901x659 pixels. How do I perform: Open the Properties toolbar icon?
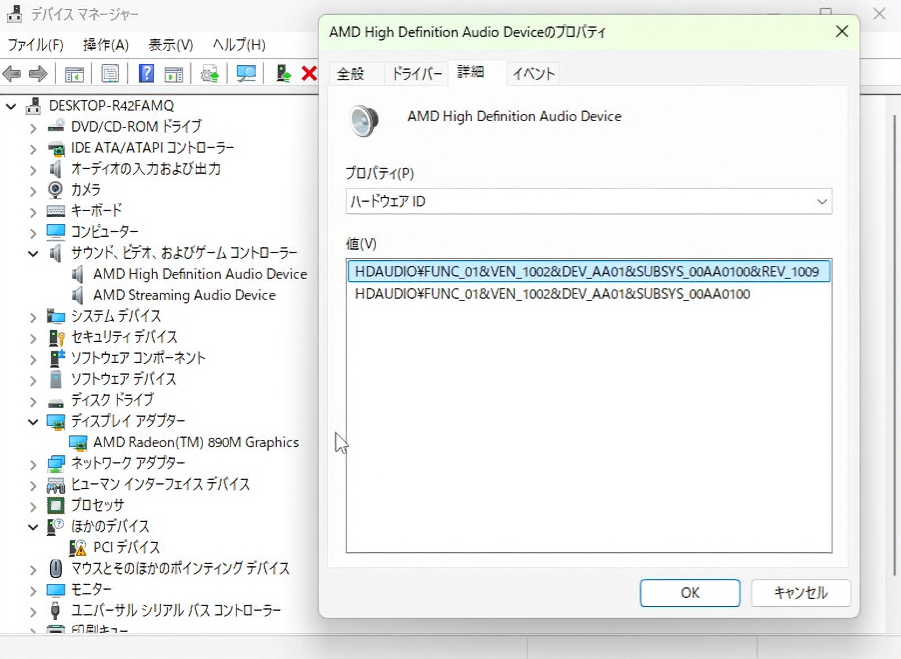[110, 74]
